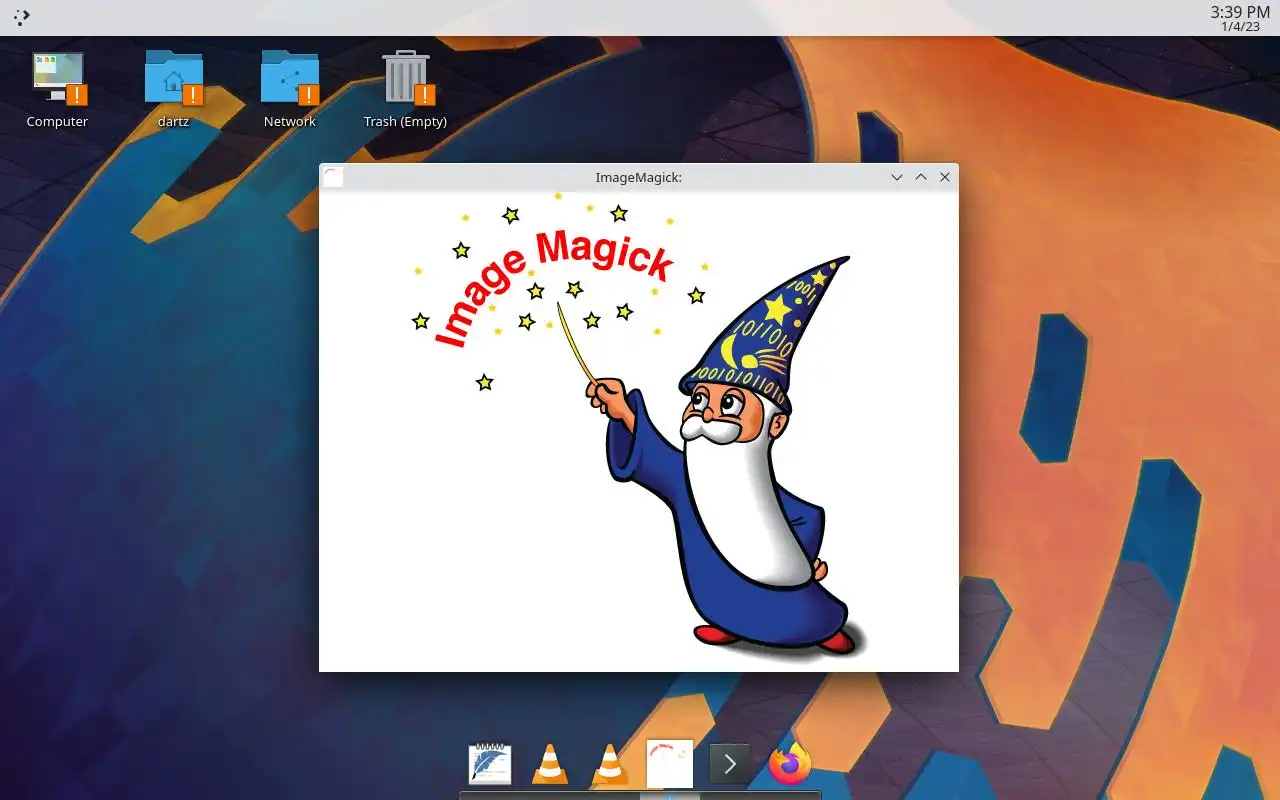Launch VLC cone beside the ImageMagick dock thumbnail
The height and width of the screenshot is (800, 1280).
610,764
